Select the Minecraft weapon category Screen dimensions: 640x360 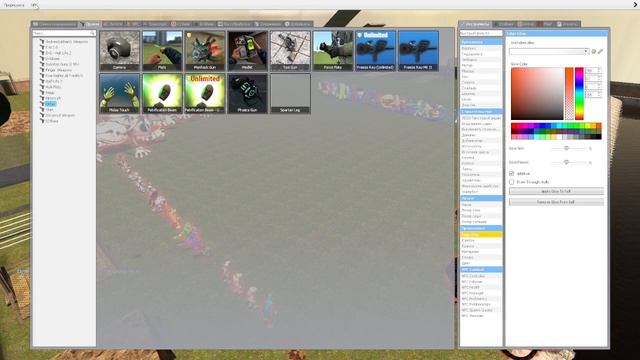(53, 98)
